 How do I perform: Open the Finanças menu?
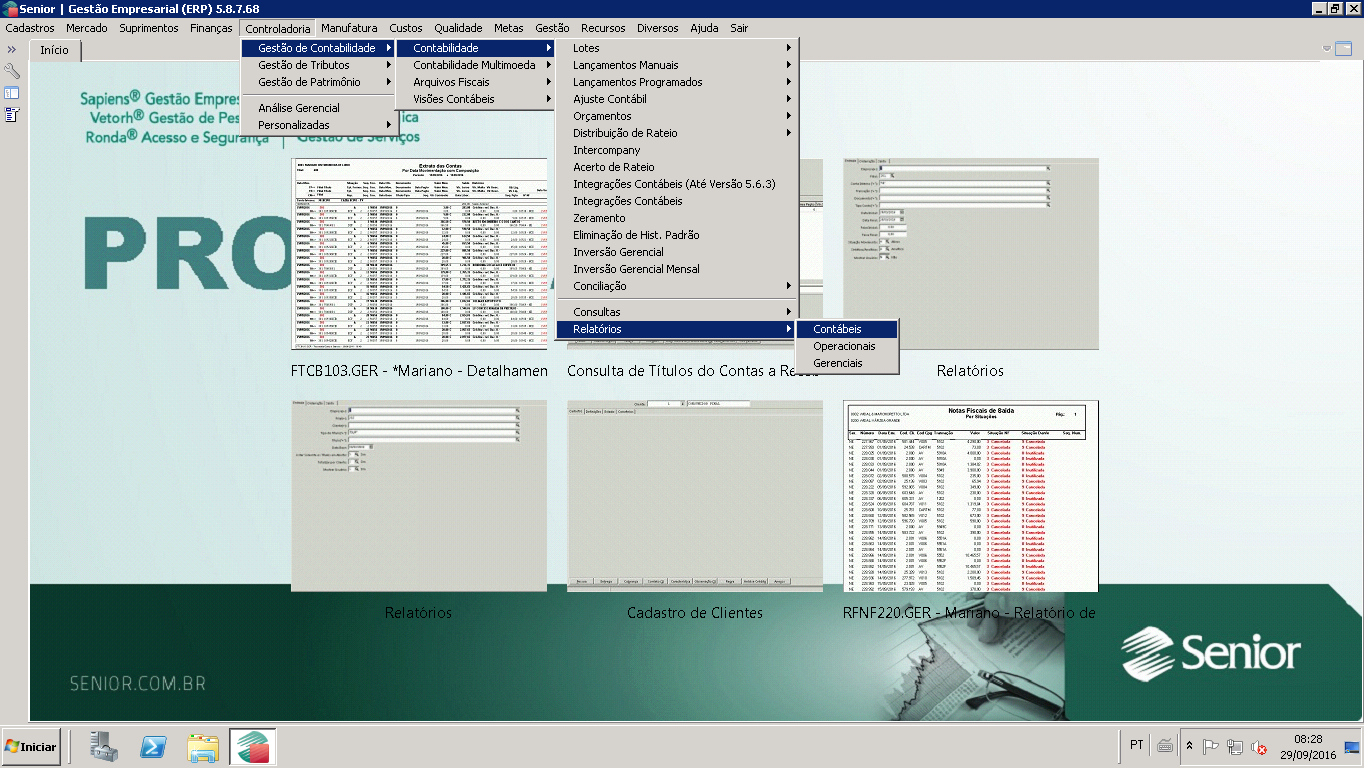coord(211,28)
